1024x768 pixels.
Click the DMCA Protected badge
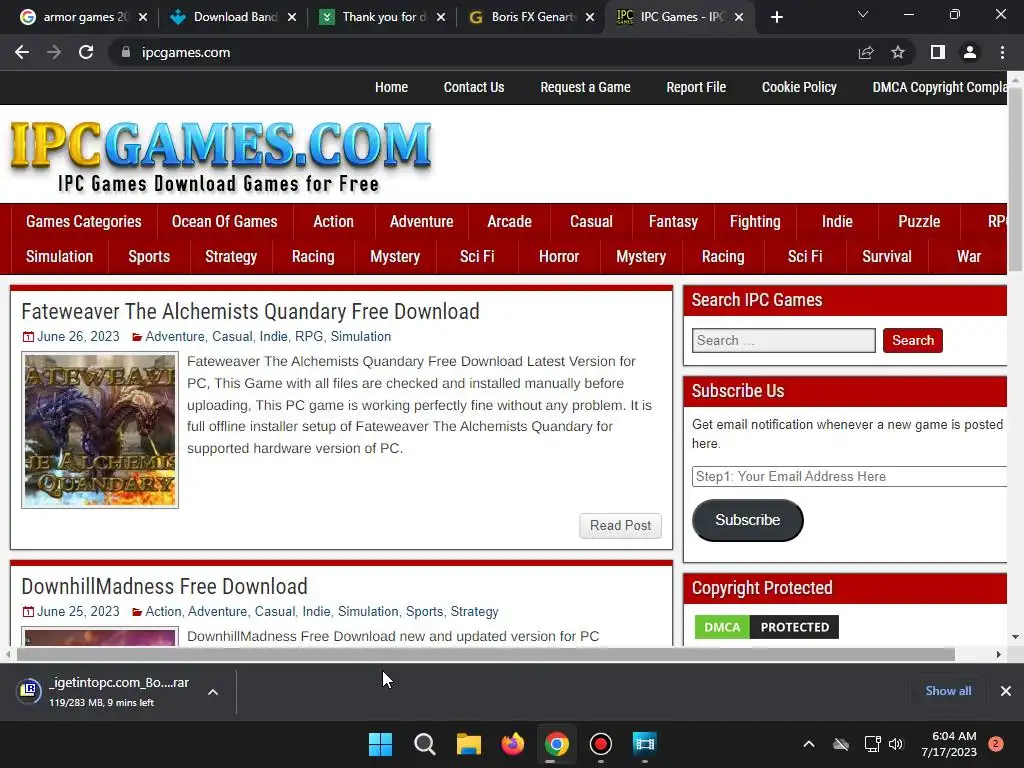click(x=767, y=627)
